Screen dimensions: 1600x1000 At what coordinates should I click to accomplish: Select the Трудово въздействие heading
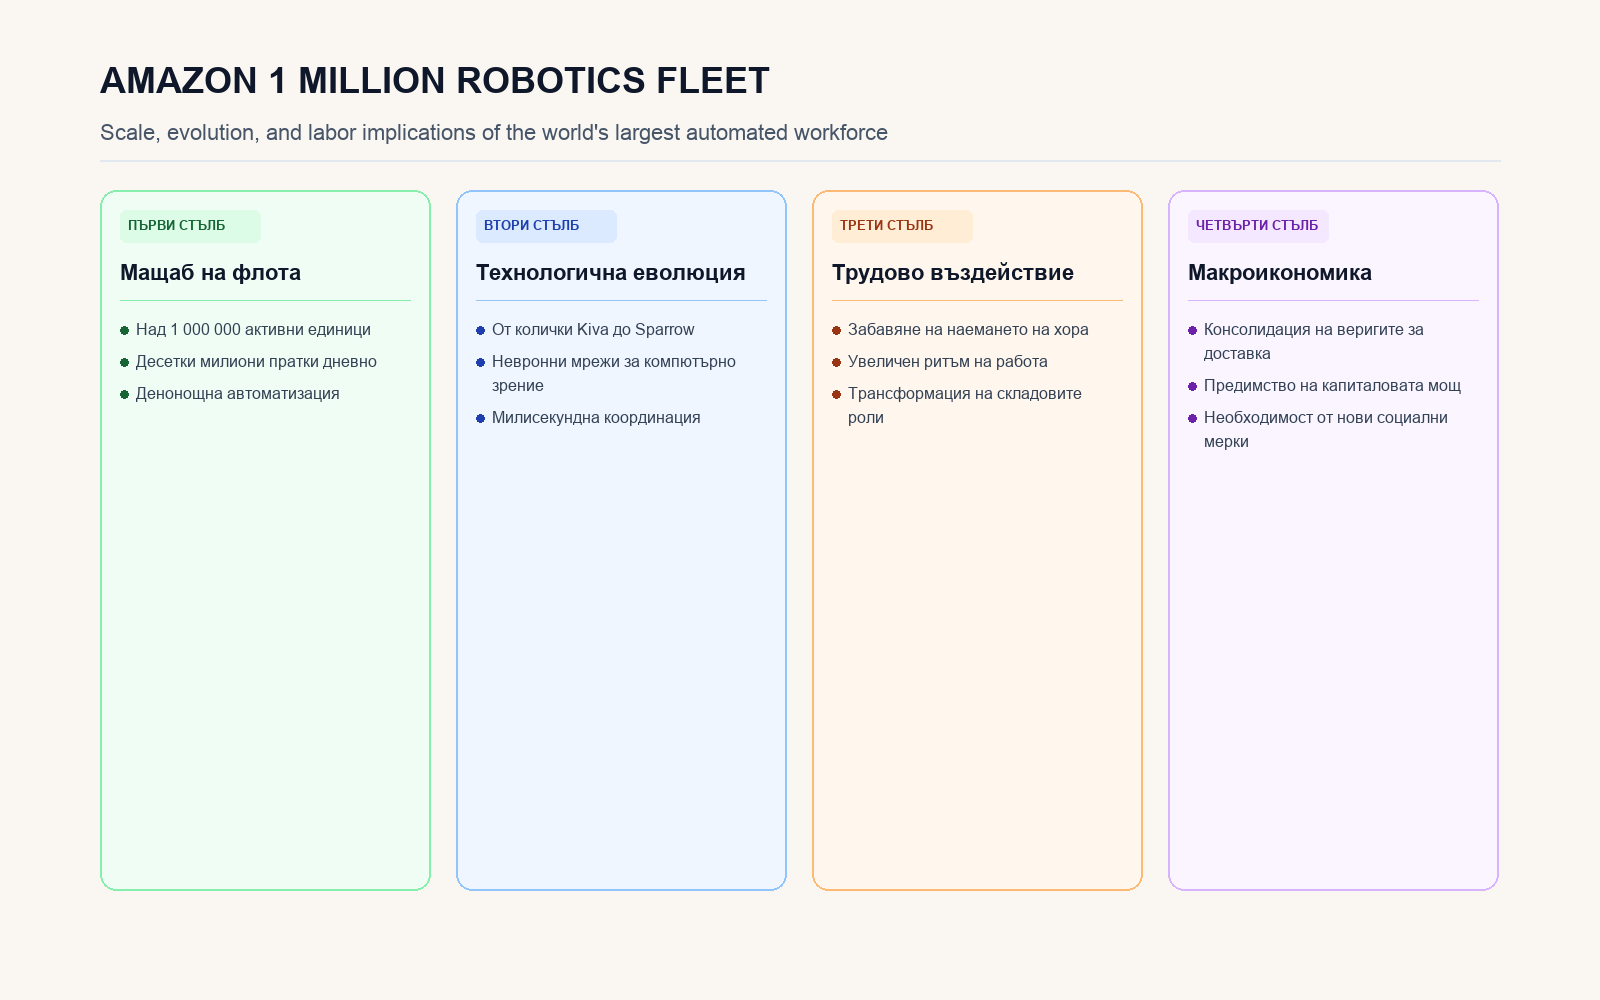click(x=953, y=272)
